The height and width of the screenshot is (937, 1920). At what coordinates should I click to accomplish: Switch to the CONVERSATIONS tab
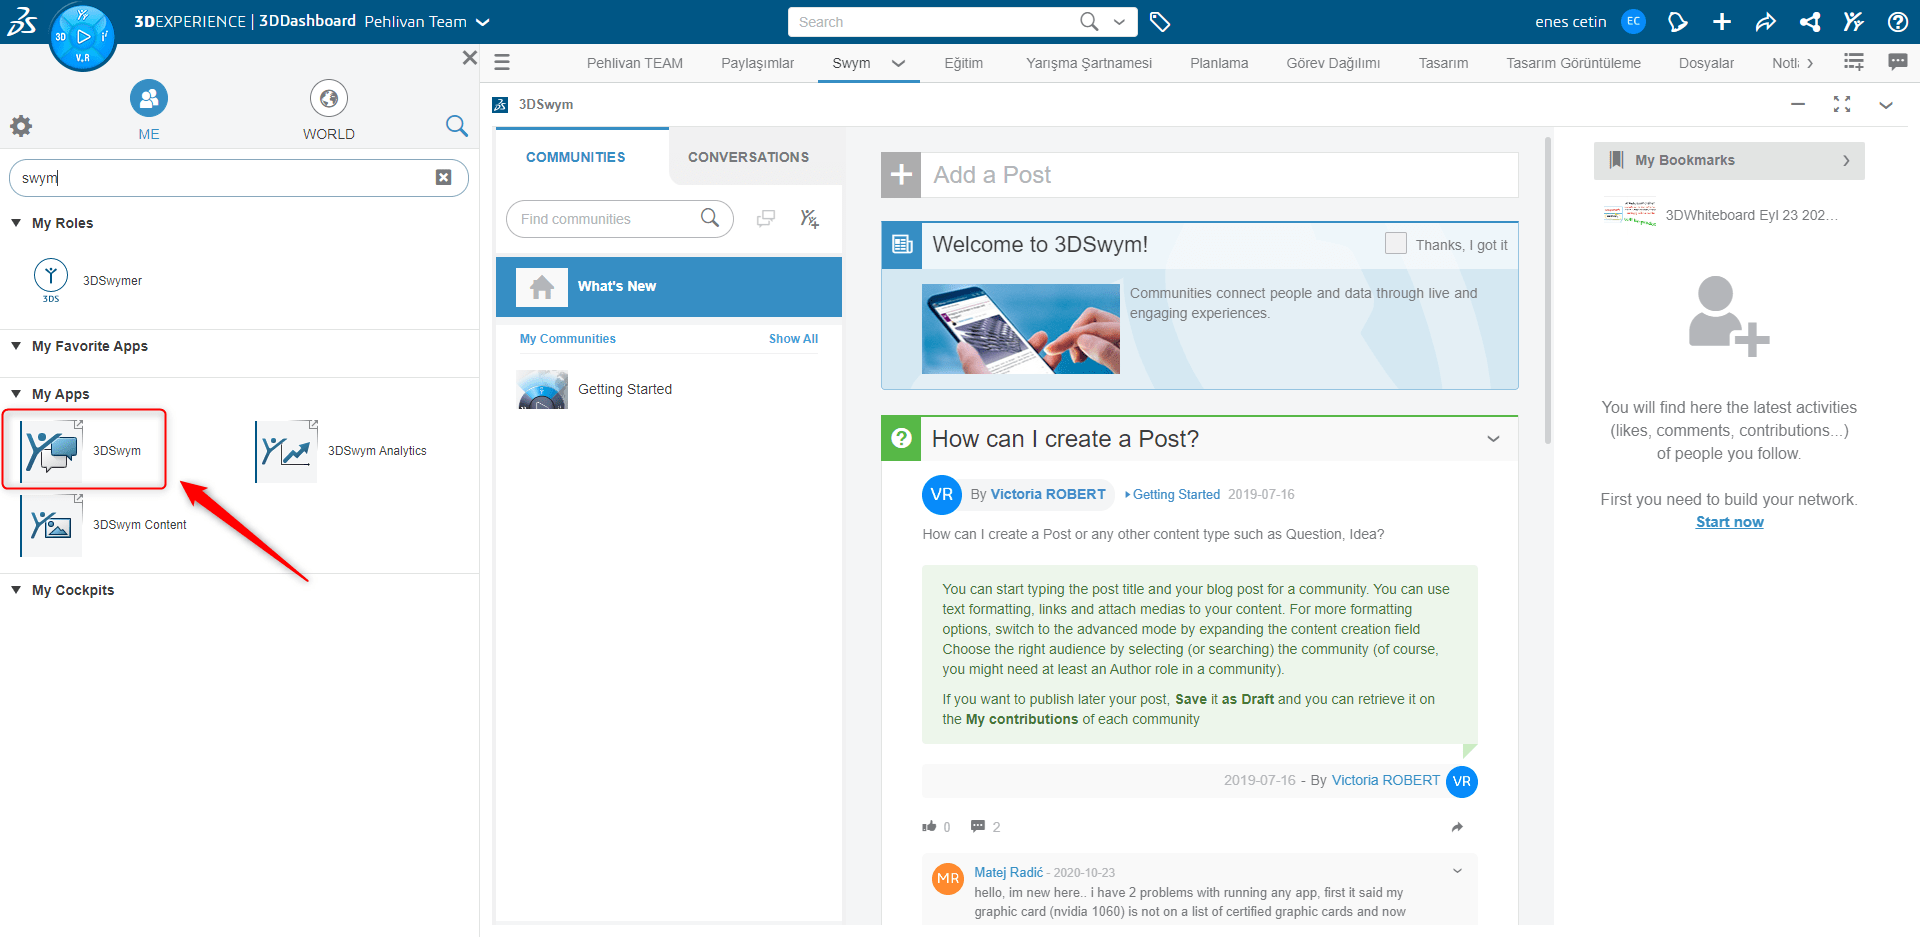tap(748, 157)
